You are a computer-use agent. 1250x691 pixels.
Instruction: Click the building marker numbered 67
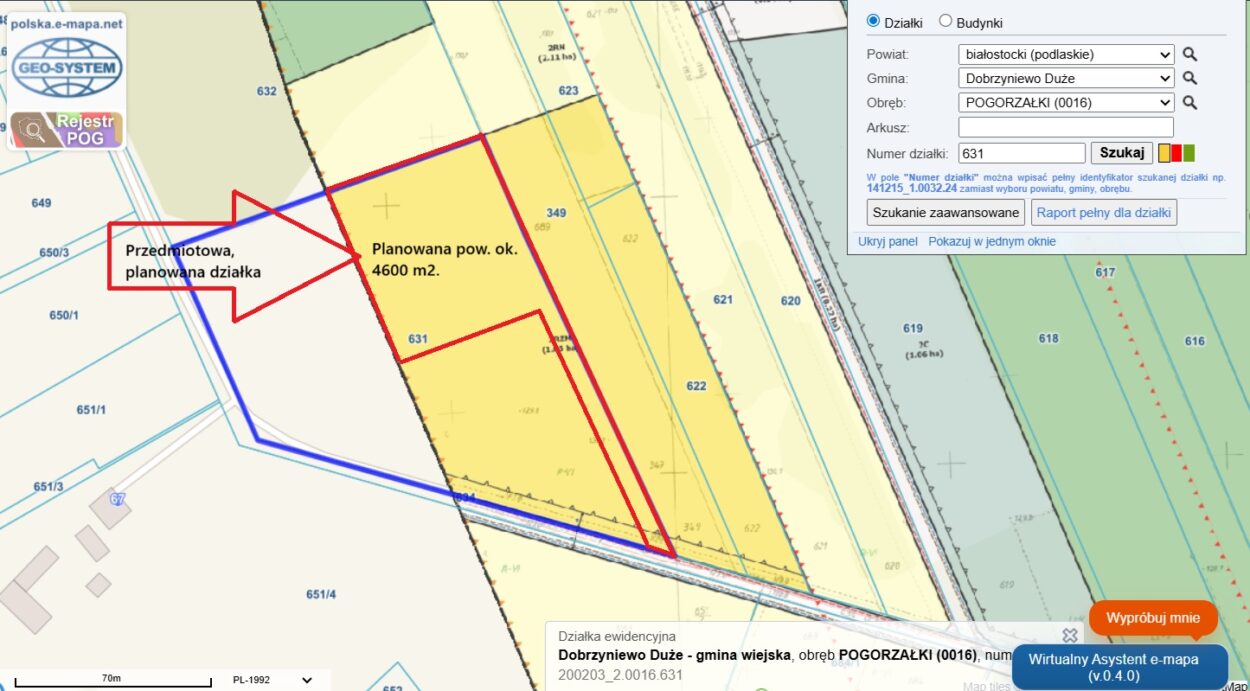pyautogui.click(x=118, y=499)
